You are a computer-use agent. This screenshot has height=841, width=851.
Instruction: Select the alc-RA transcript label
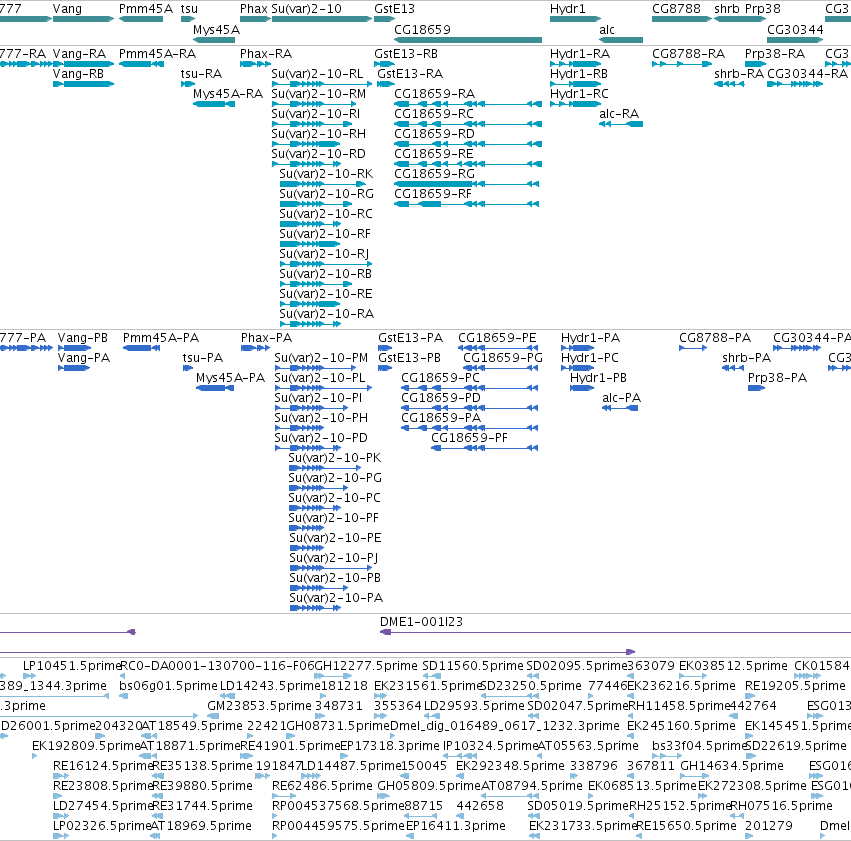click(x=619, y=114)
